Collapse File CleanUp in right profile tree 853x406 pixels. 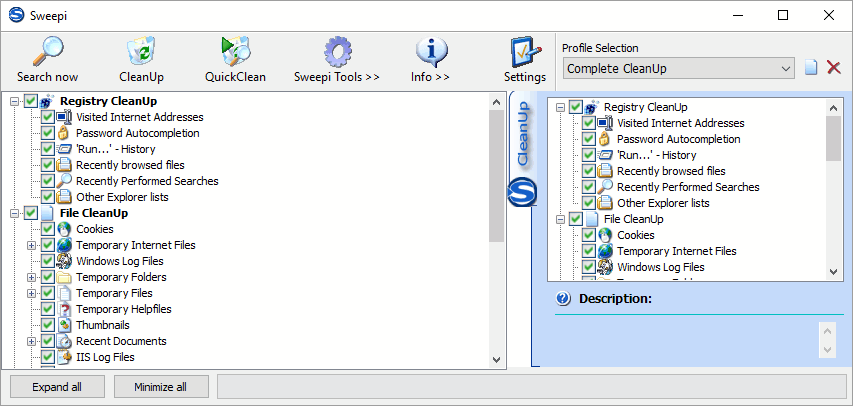560,219
